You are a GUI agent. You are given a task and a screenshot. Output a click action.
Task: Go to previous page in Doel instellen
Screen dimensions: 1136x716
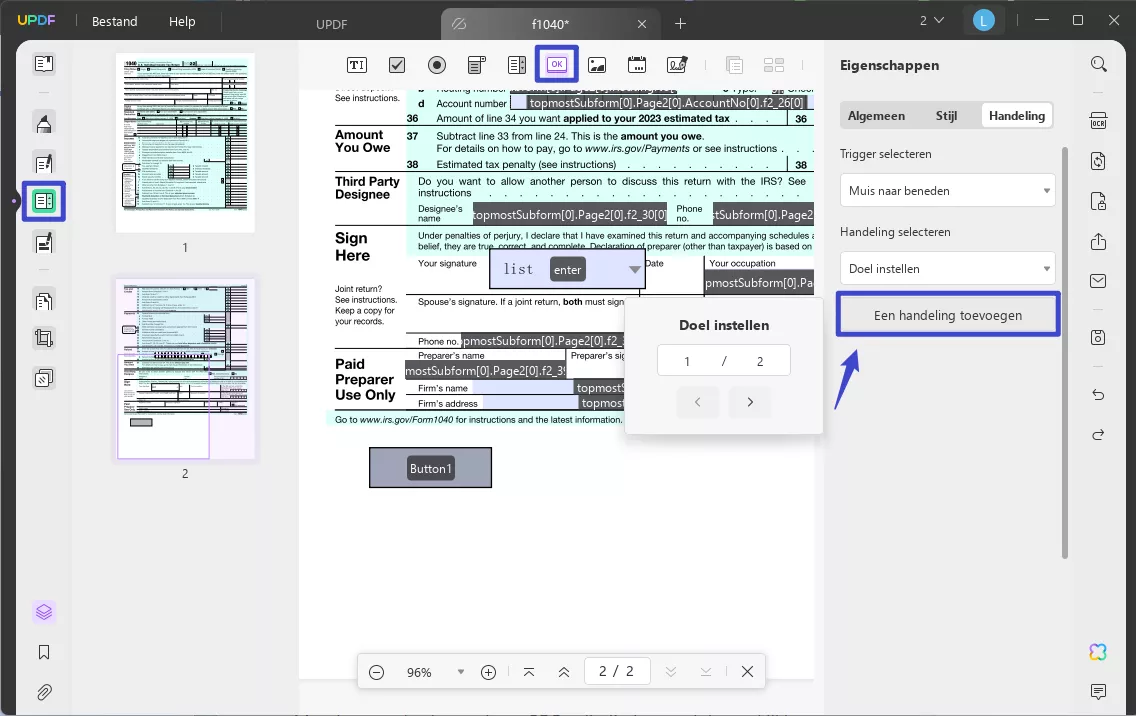click(698, 401)
